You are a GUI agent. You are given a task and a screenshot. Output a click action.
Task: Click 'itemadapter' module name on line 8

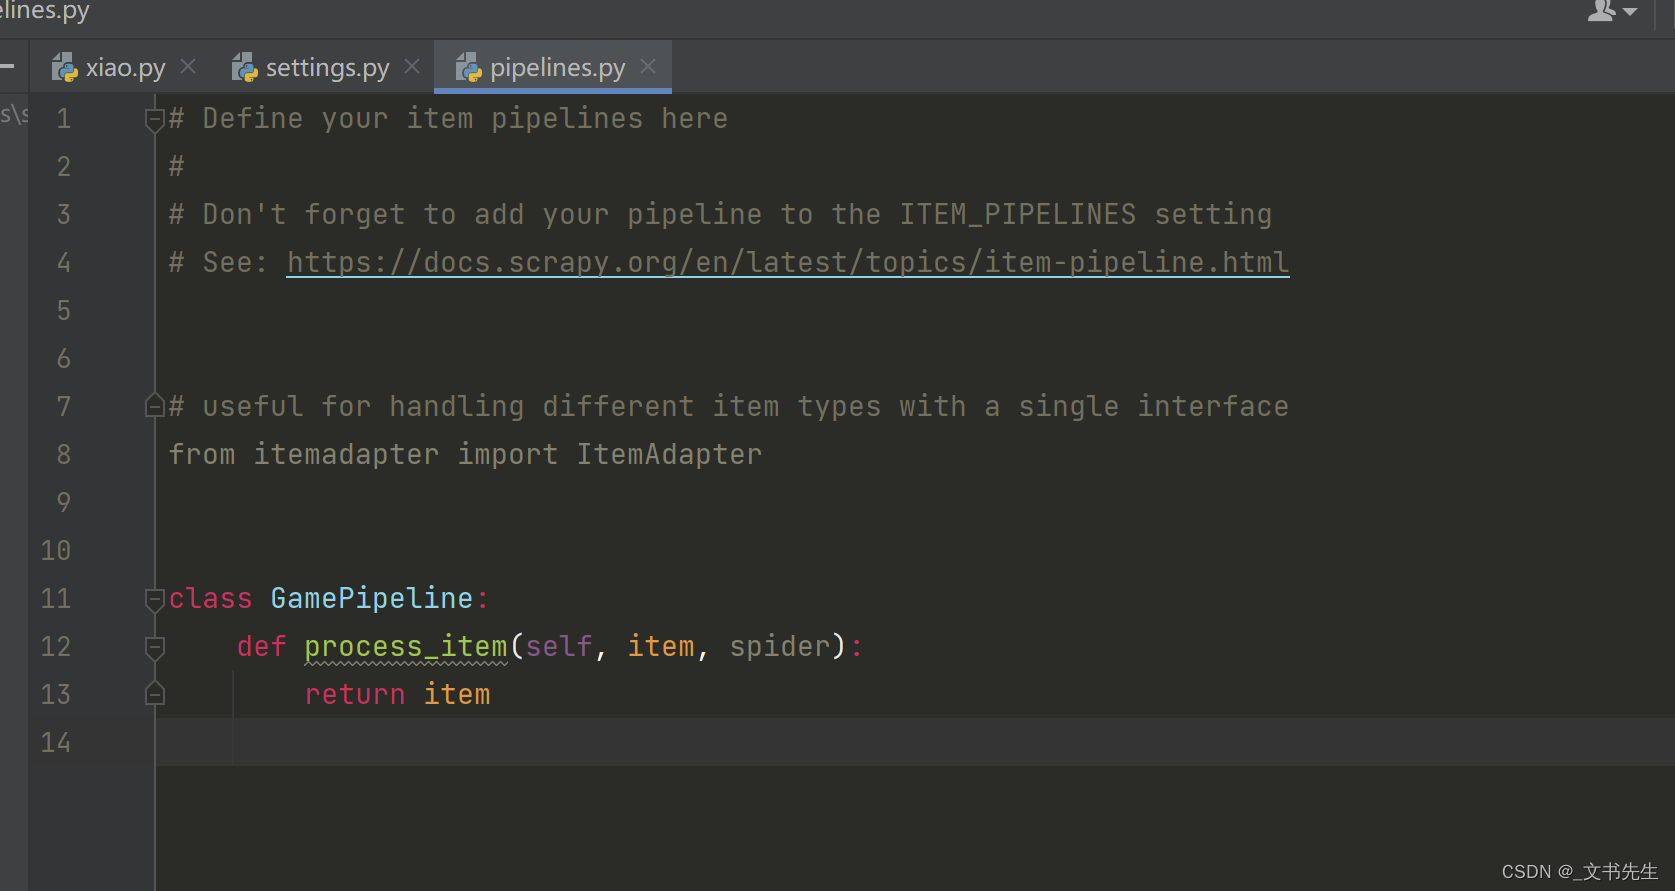point(346,454)
